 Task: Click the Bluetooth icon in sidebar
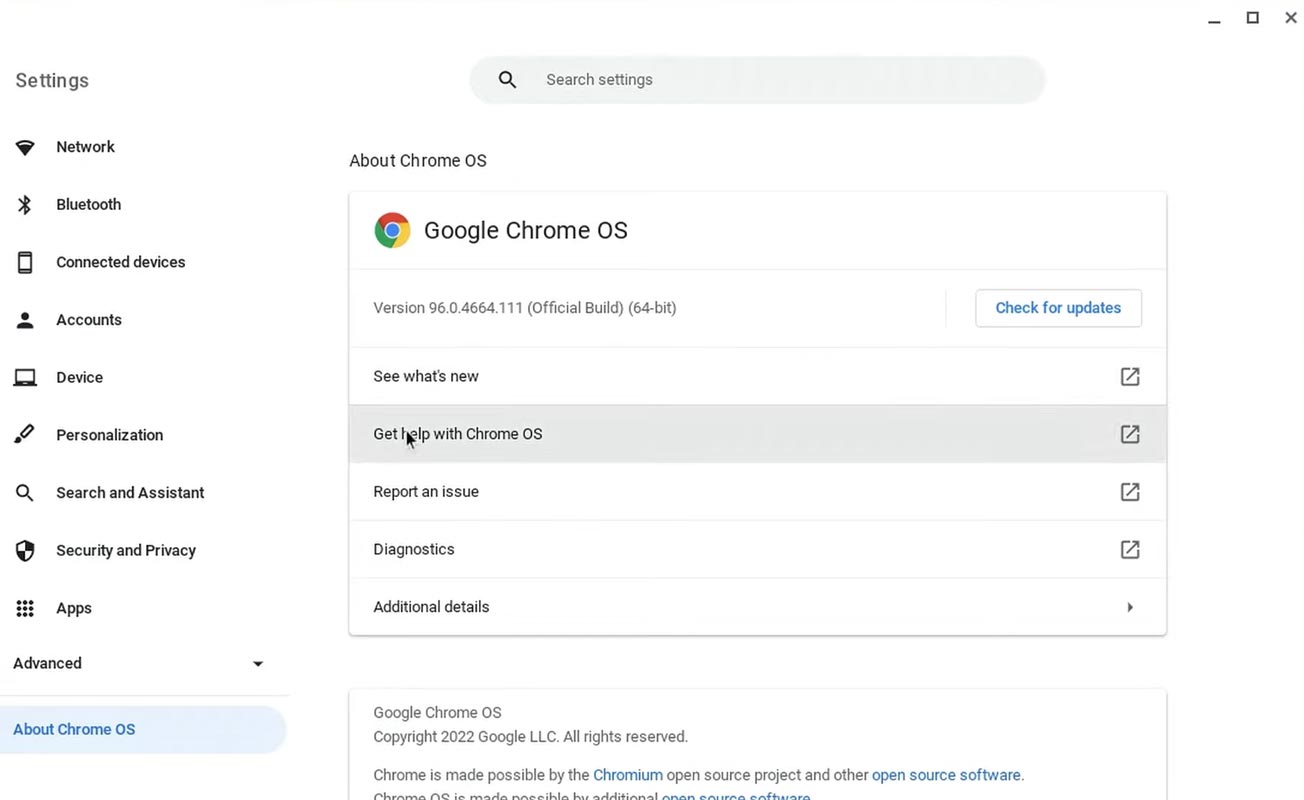coord(25,205)
